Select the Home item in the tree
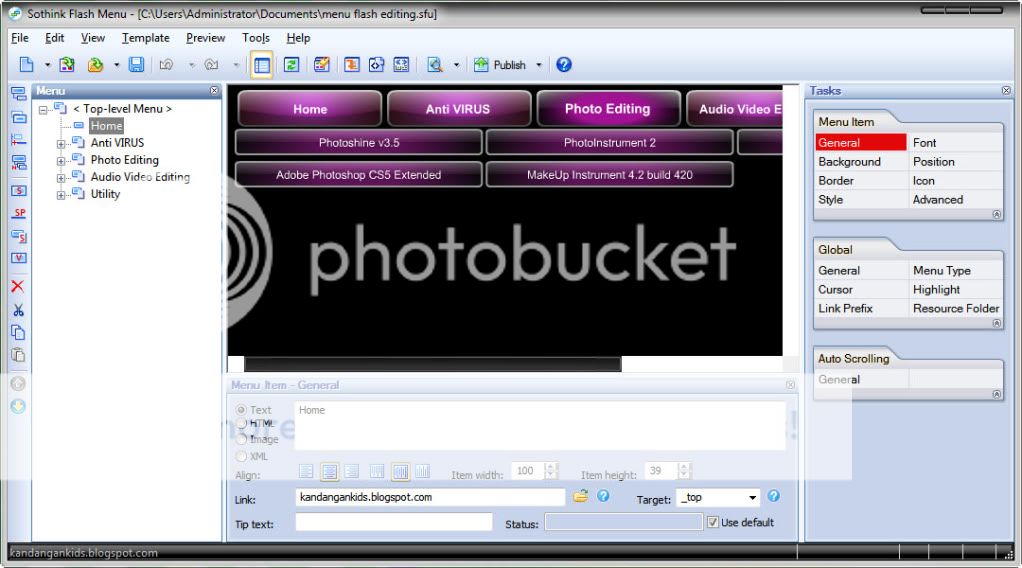The width and height of the screenshot is (1022, 568). tap(106, 126)
